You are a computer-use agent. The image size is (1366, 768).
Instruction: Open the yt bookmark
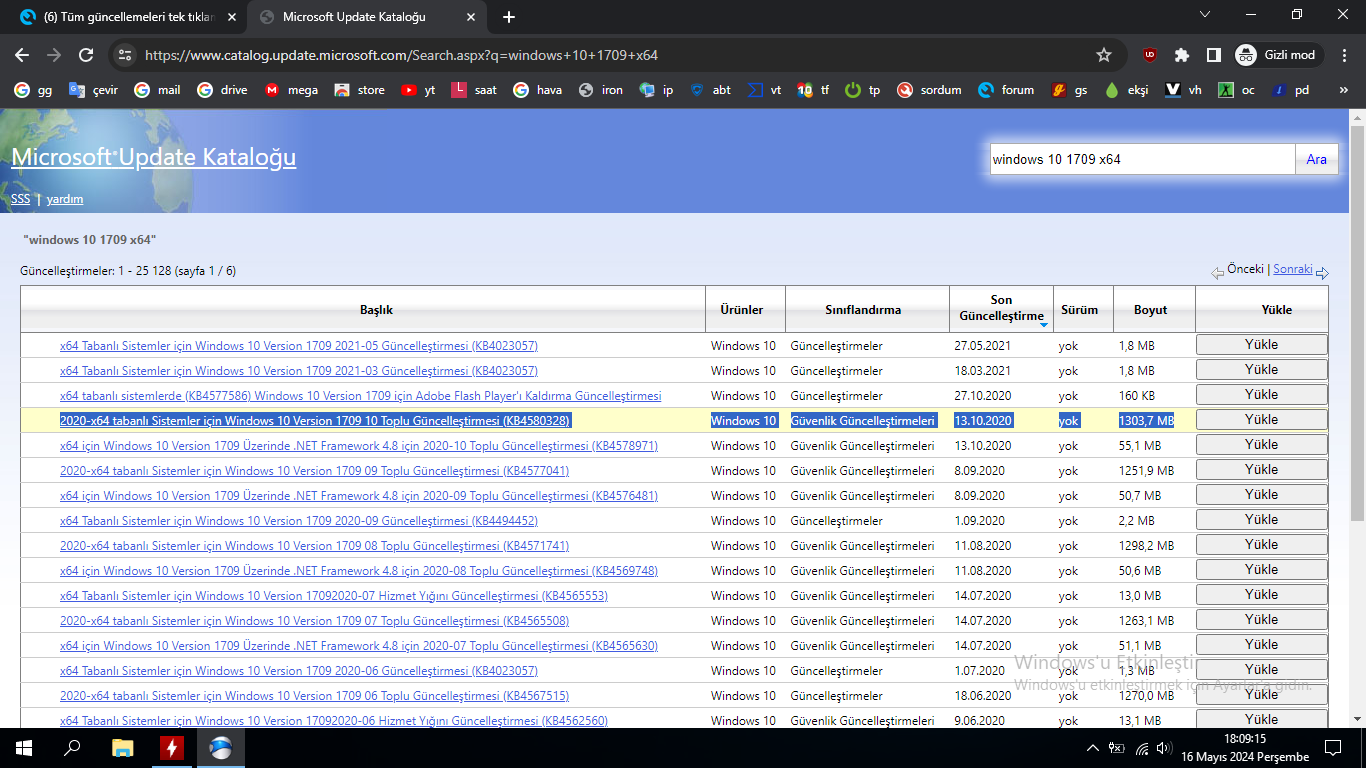point(418,90)
